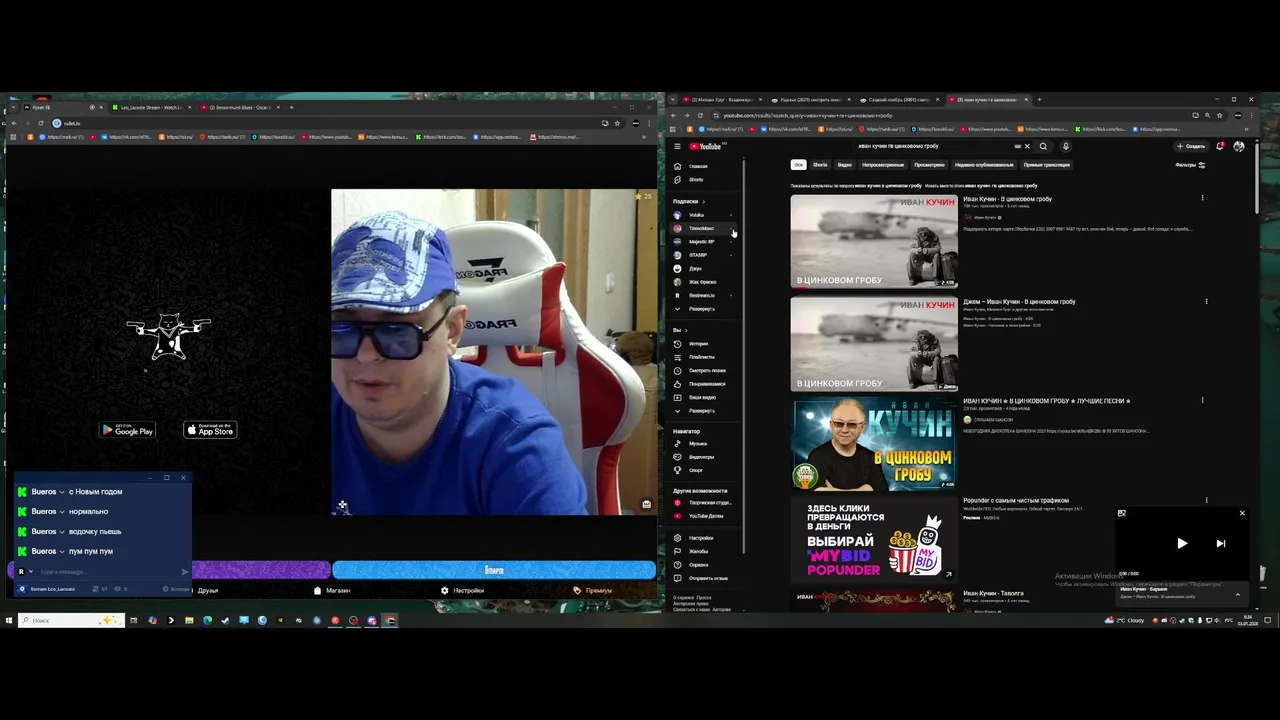Select the Shorts filter chip
The image size is (1280, 720).
[820, 165]
